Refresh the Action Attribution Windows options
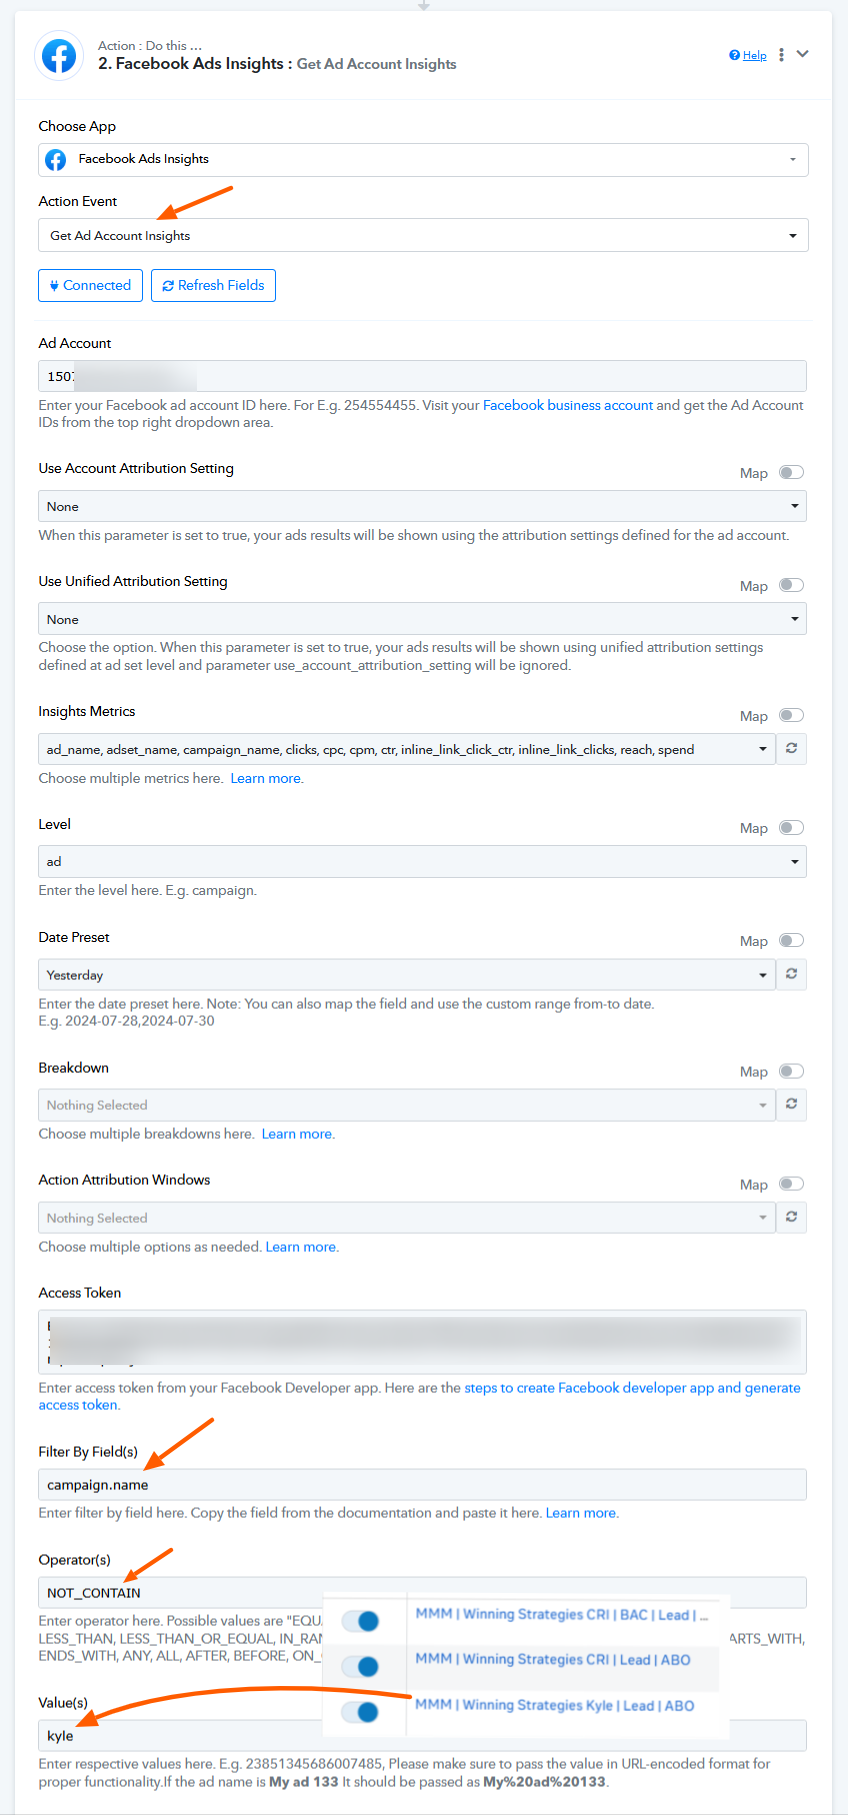Viewport: 848px width, 1815px height. pos(791,1217)
